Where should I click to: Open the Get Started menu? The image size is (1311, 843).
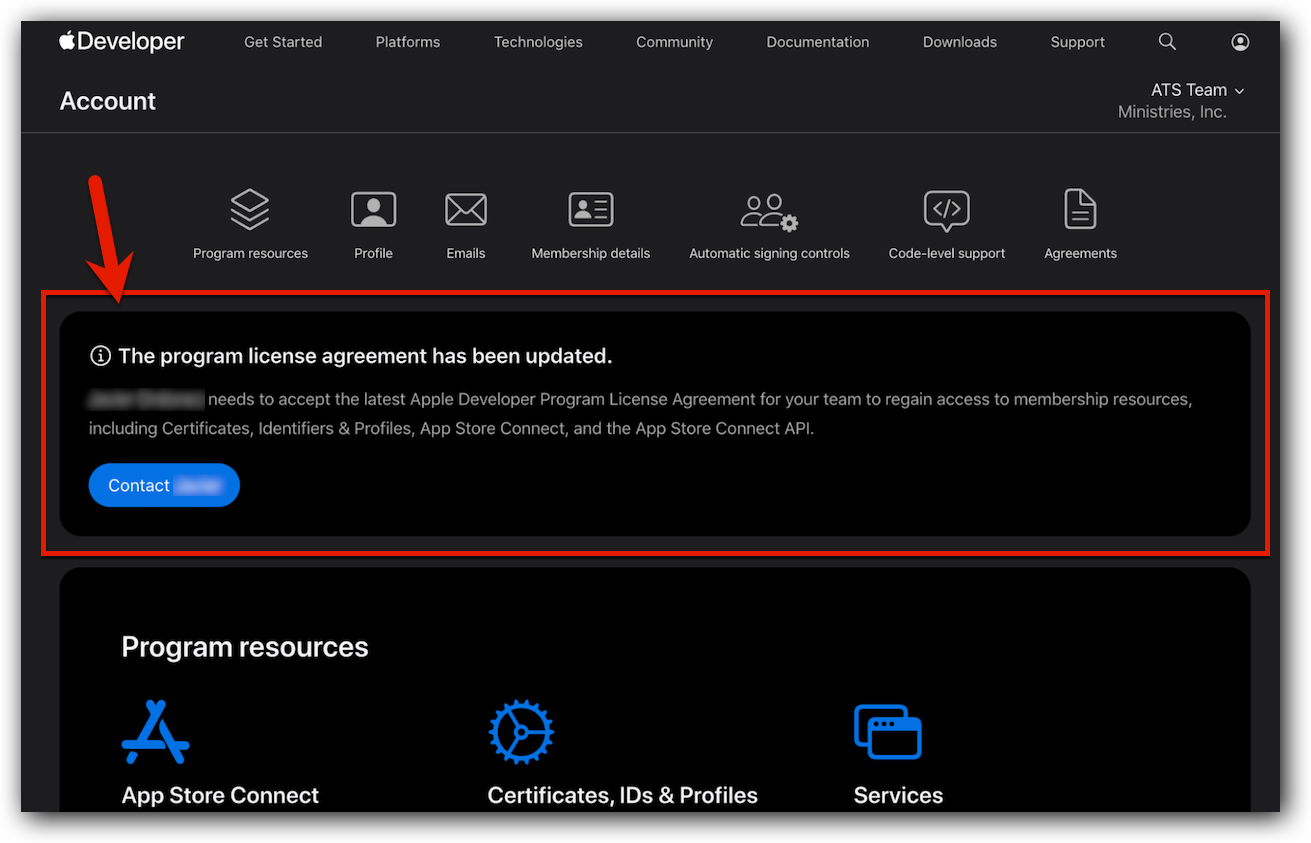[x=283, y=42]
